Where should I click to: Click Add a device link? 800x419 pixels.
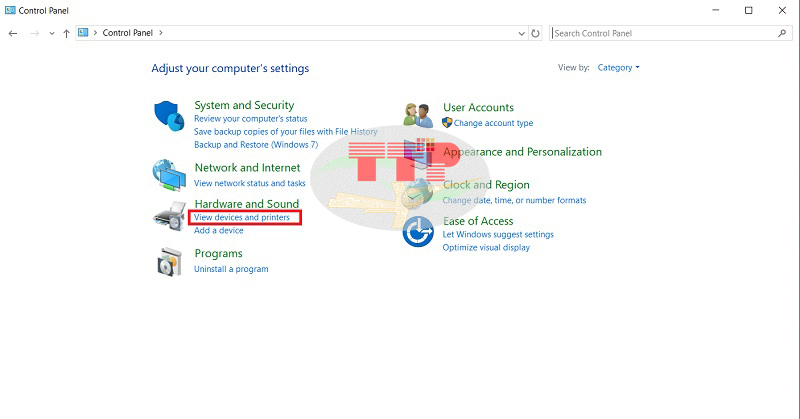(218, 230)
